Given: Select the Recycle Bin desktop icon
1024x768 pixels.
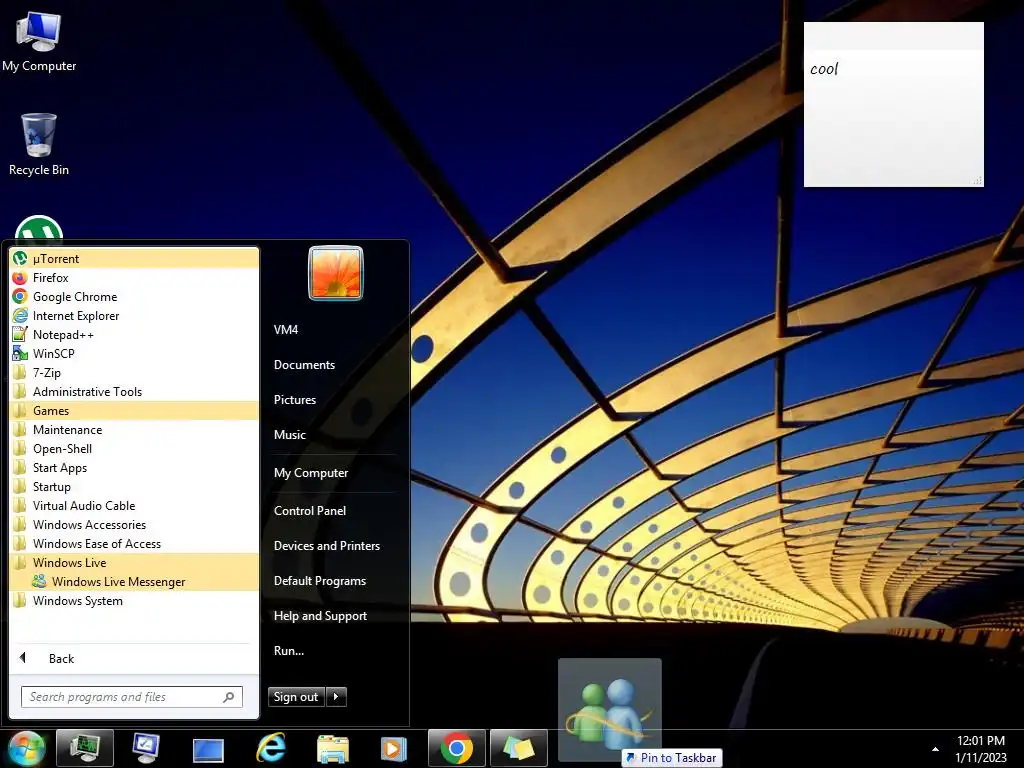Looking at the screenshot, I should pos(39,145).
